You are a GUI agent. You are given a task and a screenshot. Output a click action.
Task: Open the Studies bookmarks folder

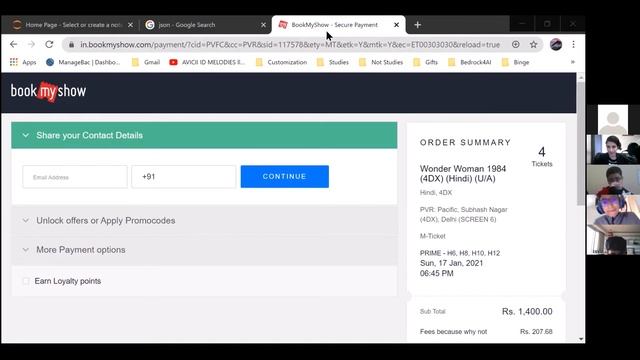coord(333,62)
